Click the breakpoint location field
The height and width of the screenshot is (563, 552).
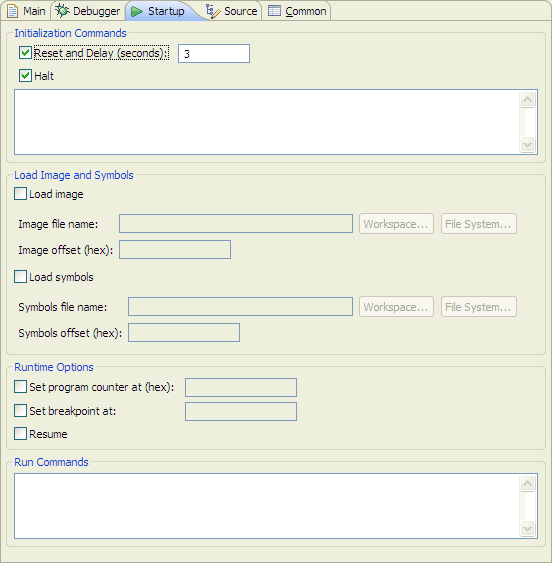[x=241, y=411]
